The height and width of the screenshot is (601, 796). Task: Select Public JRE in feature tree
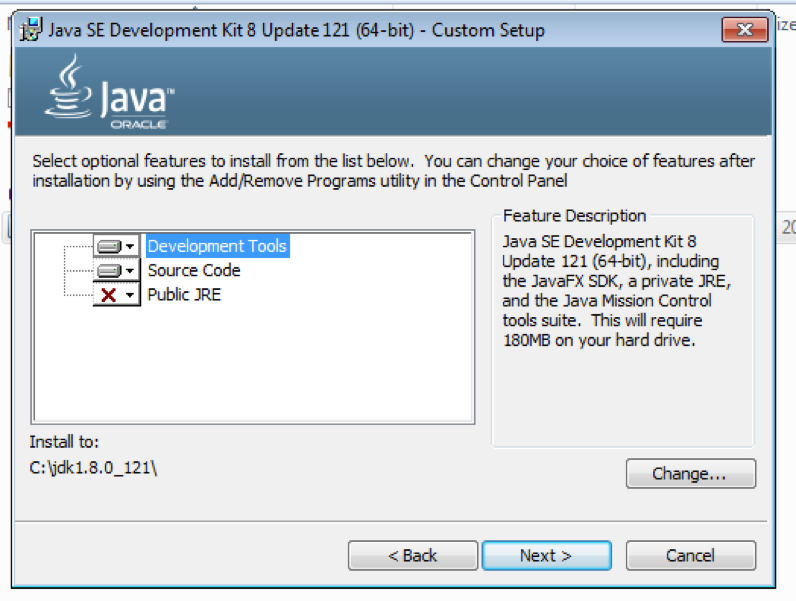click(x=184, y=295)
